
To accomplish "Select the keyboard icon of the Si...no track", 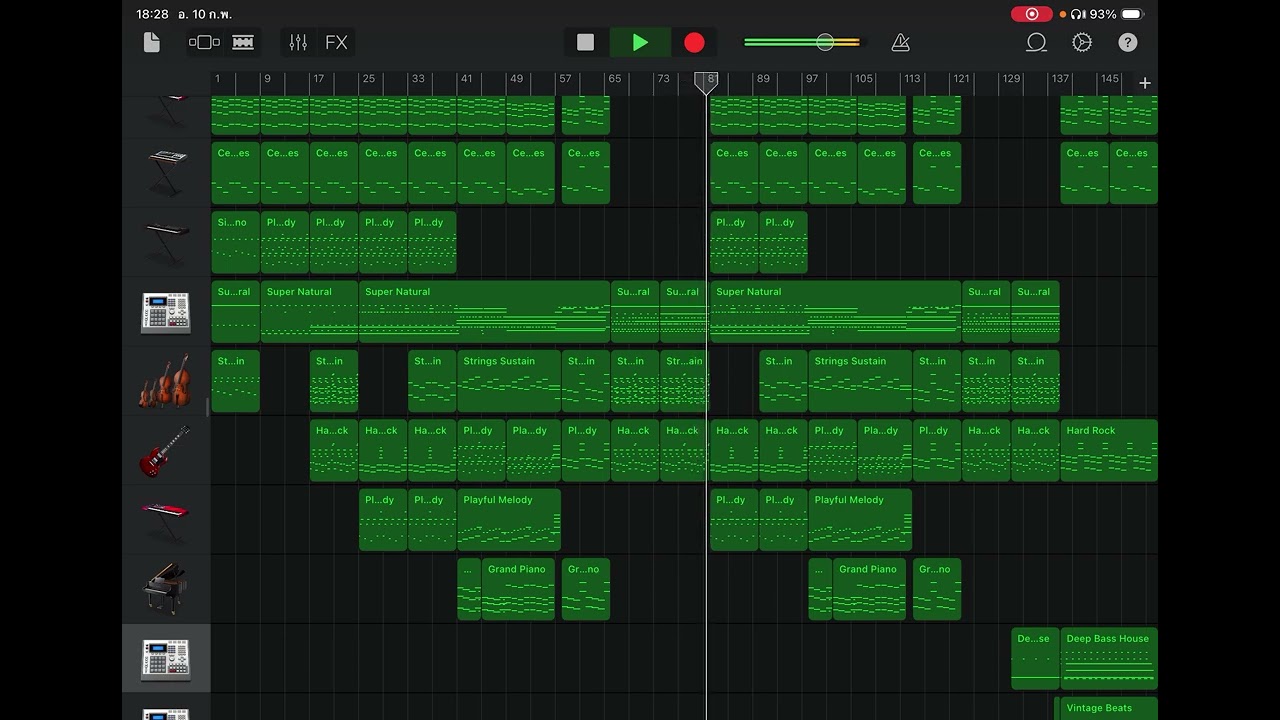I will click(x=167, y=242).
